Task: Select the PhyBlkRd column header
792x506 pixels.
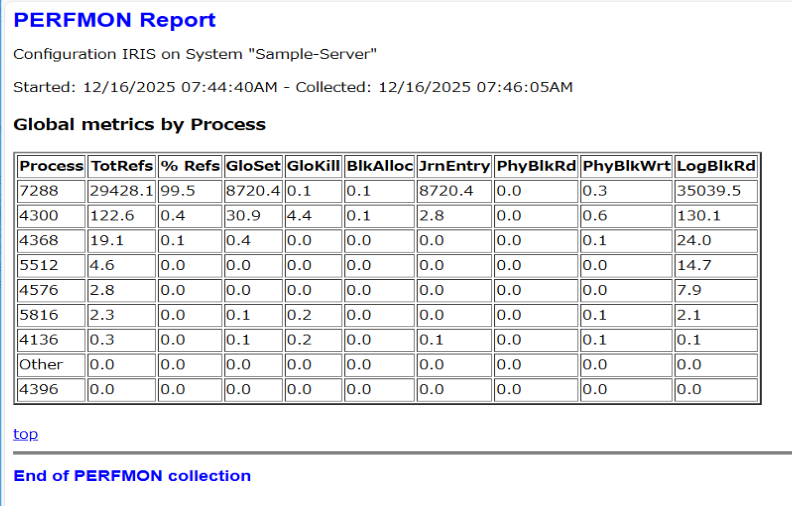Action: [536, 166]
